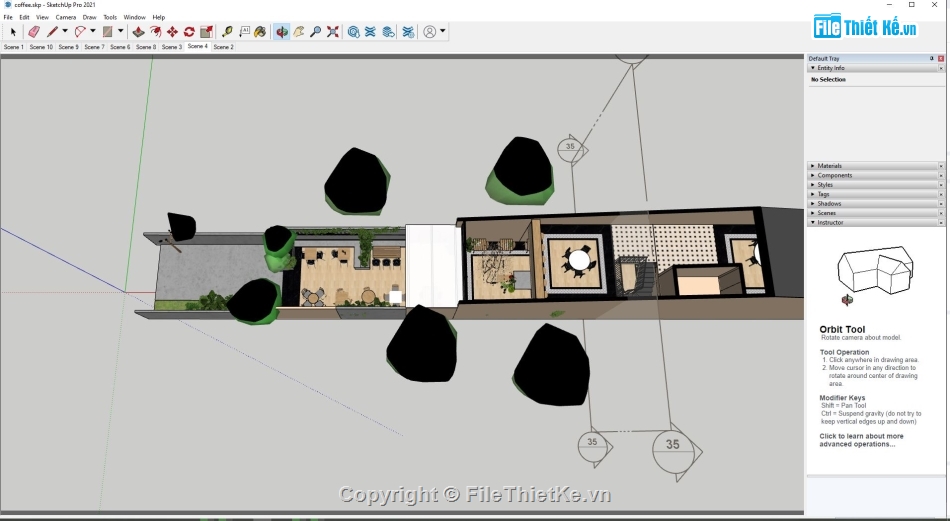This screenshot has width=950, height=521.
Task: Open the Camera menu
Action: [66, 17]
